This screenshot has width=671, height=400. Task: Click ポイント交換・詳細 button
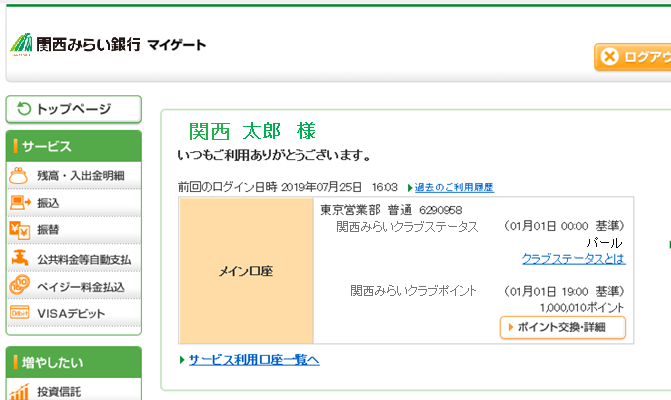coord(563,328)
